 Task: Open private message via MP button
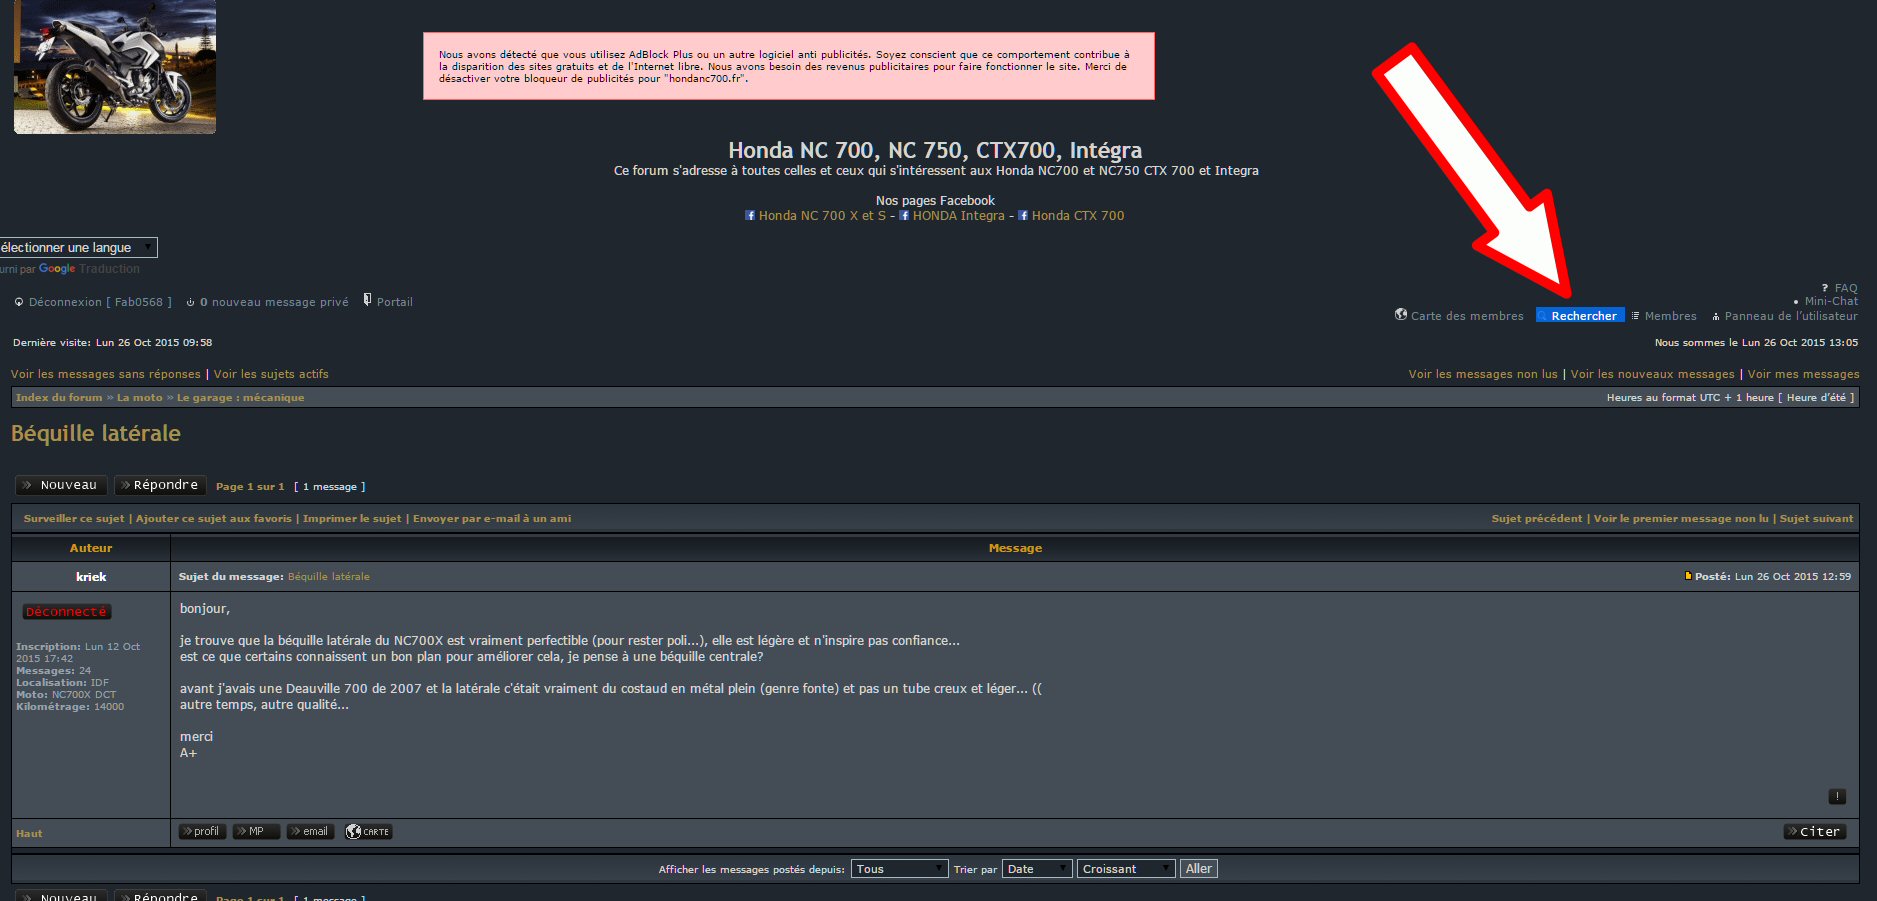click(x=256, y=832)
